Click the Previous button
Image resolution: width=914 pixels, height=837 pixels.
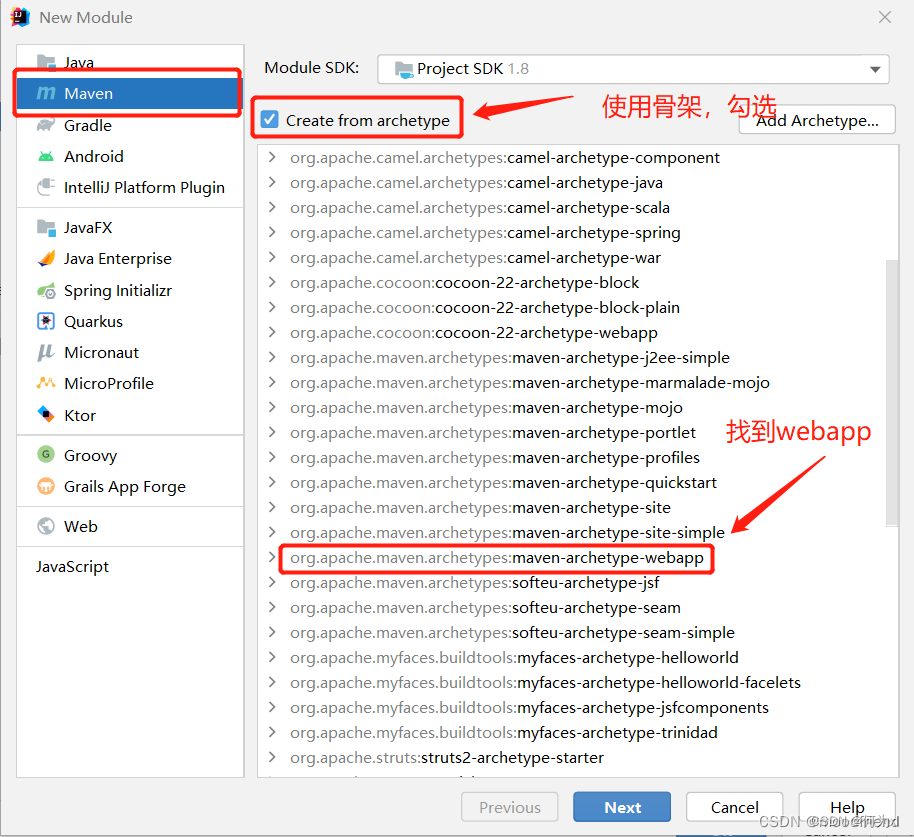point(509,807)
